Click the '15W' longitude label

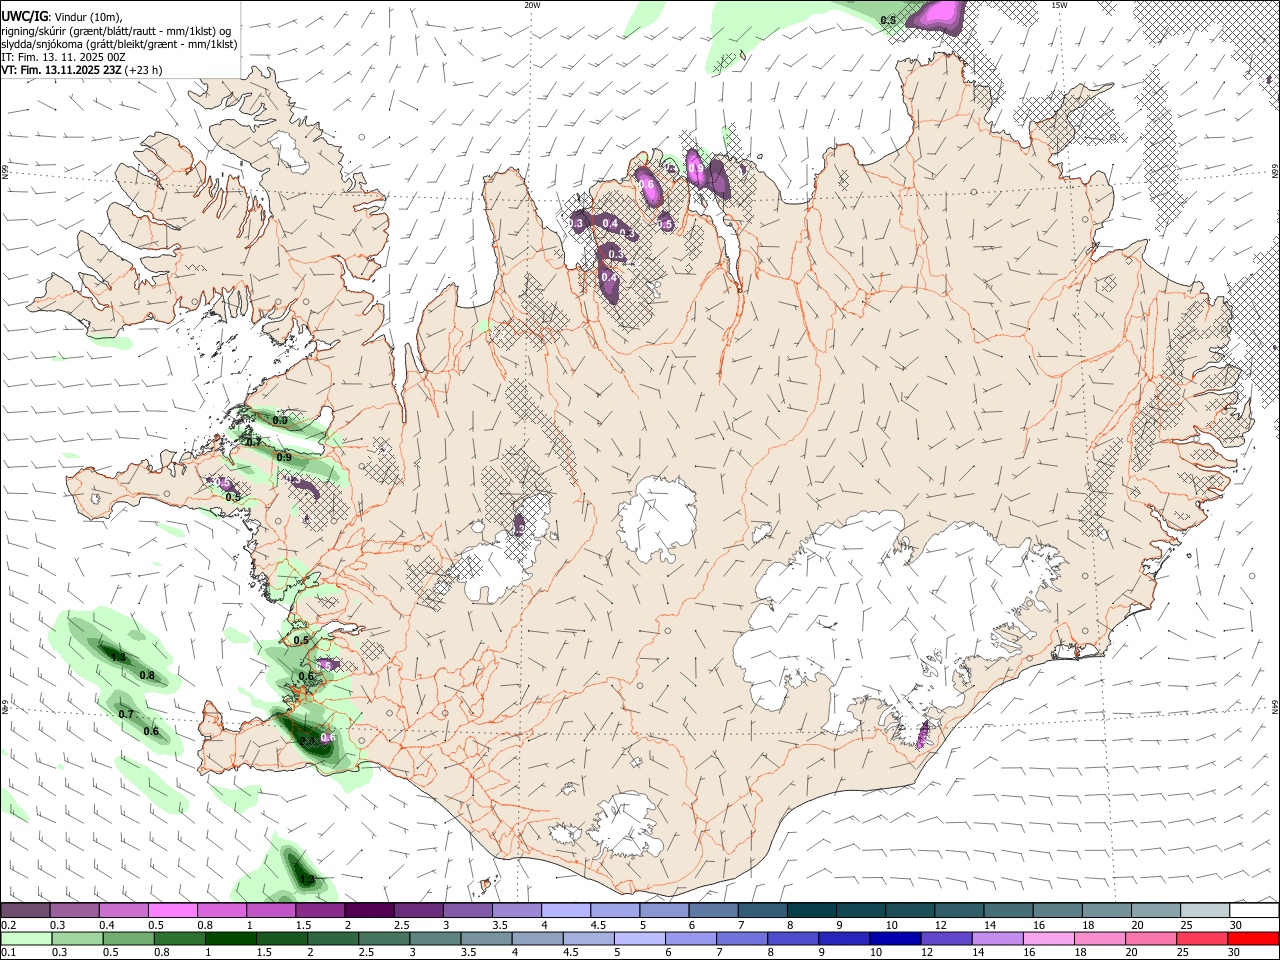coord(1058,5)
